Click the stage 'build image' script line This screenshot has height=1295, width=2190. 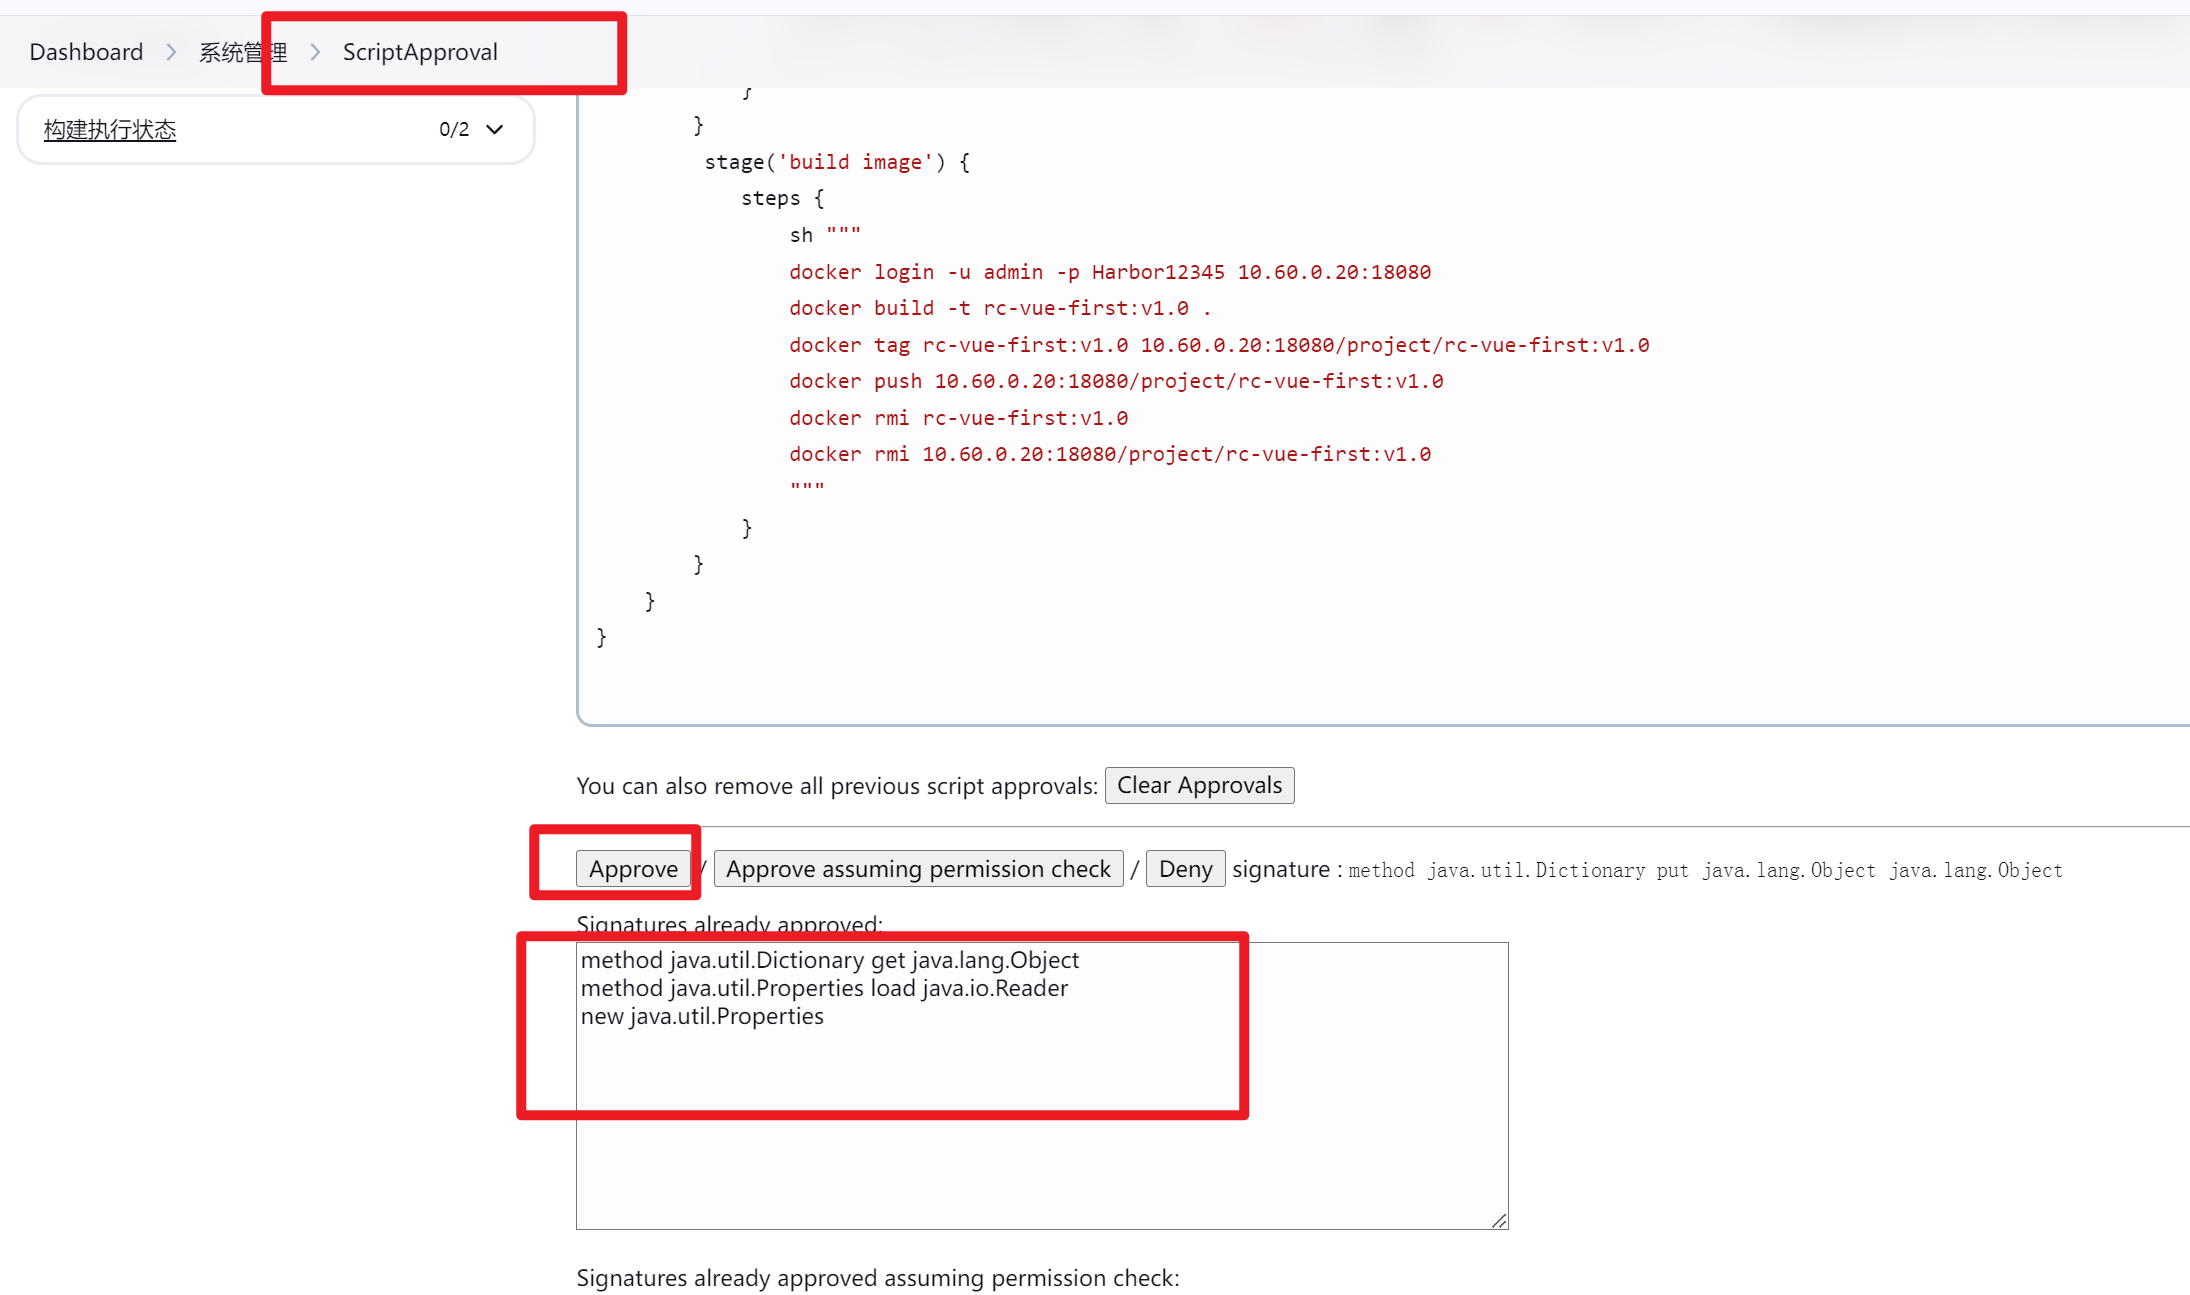pyautogui.click(x=836, y=162)
